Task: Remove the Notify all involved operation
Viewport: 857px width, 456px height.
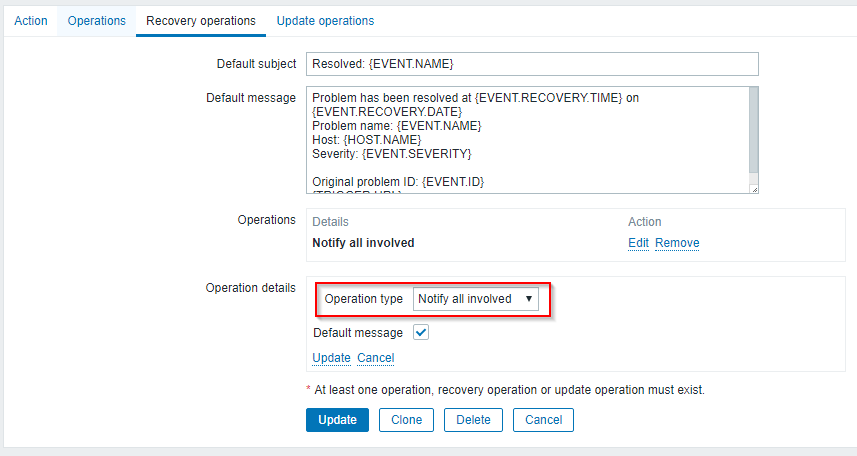Action: pos(677,243)
